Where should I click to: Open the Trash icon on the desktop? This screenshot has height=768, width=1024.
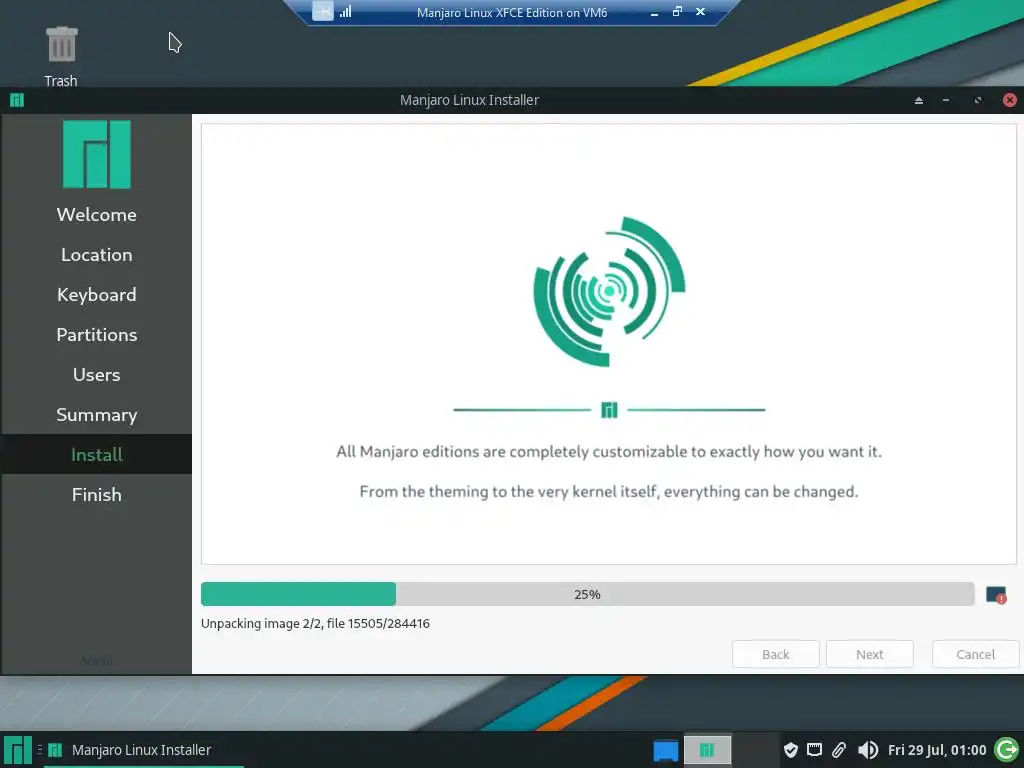61,44
